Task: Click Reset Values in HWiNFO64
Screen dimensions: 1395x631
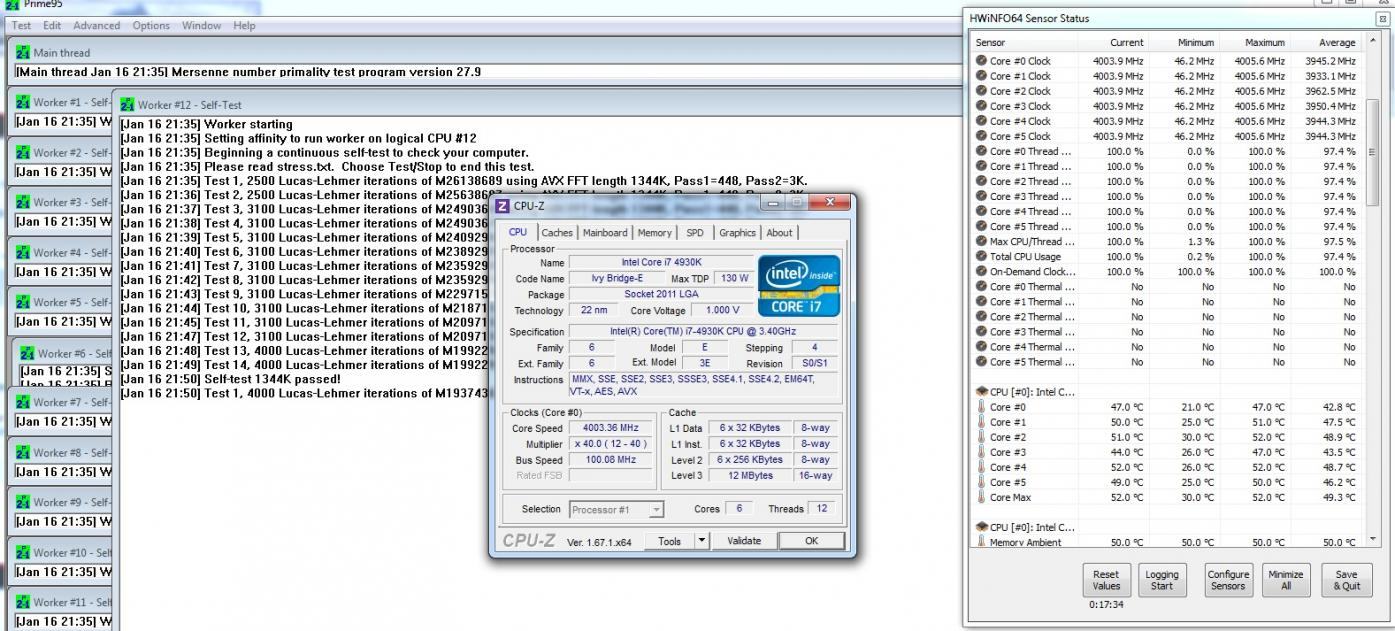Action: pos(1106,581)
